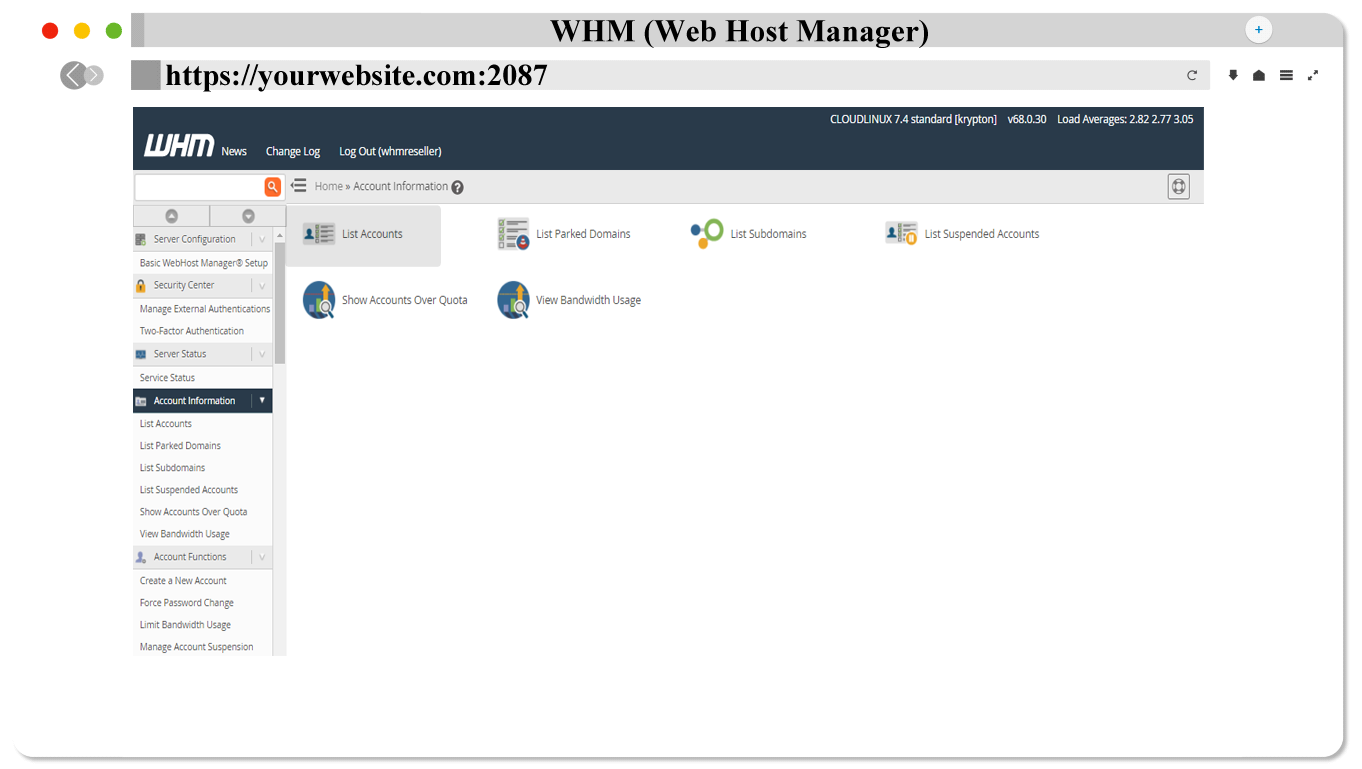This screenshot has height=769, width=1362.
Task: Click the support lifebuoy icon
Action: pos(1179,187)
